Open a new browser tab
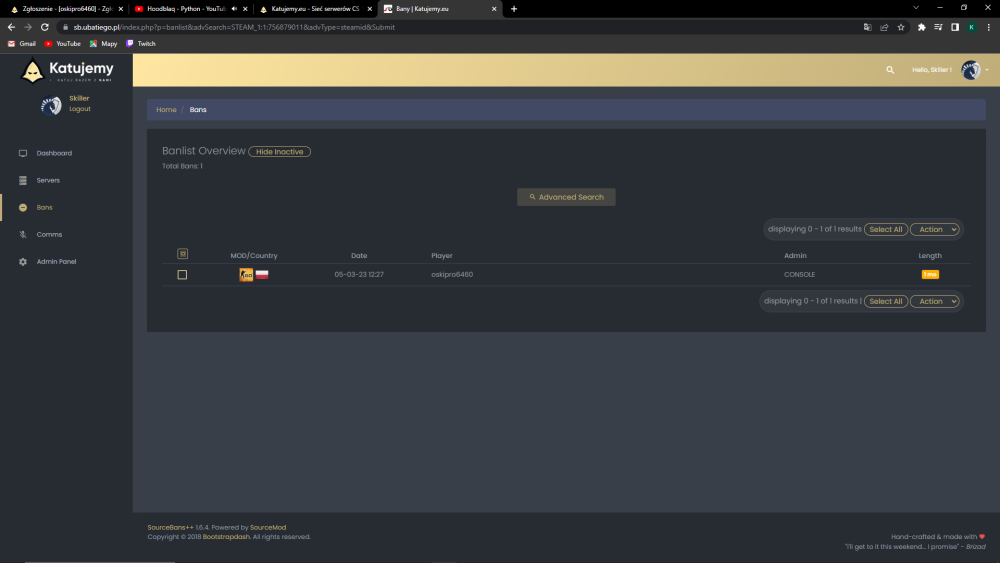1000x563 pixels. (x=514, y=9)
